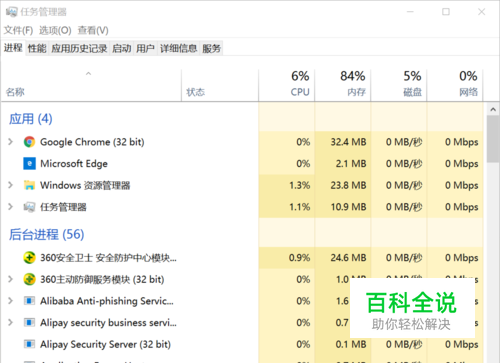500x363 pixels.
Task: Open the 查看(V) menu
Action: tap(93, 31)
